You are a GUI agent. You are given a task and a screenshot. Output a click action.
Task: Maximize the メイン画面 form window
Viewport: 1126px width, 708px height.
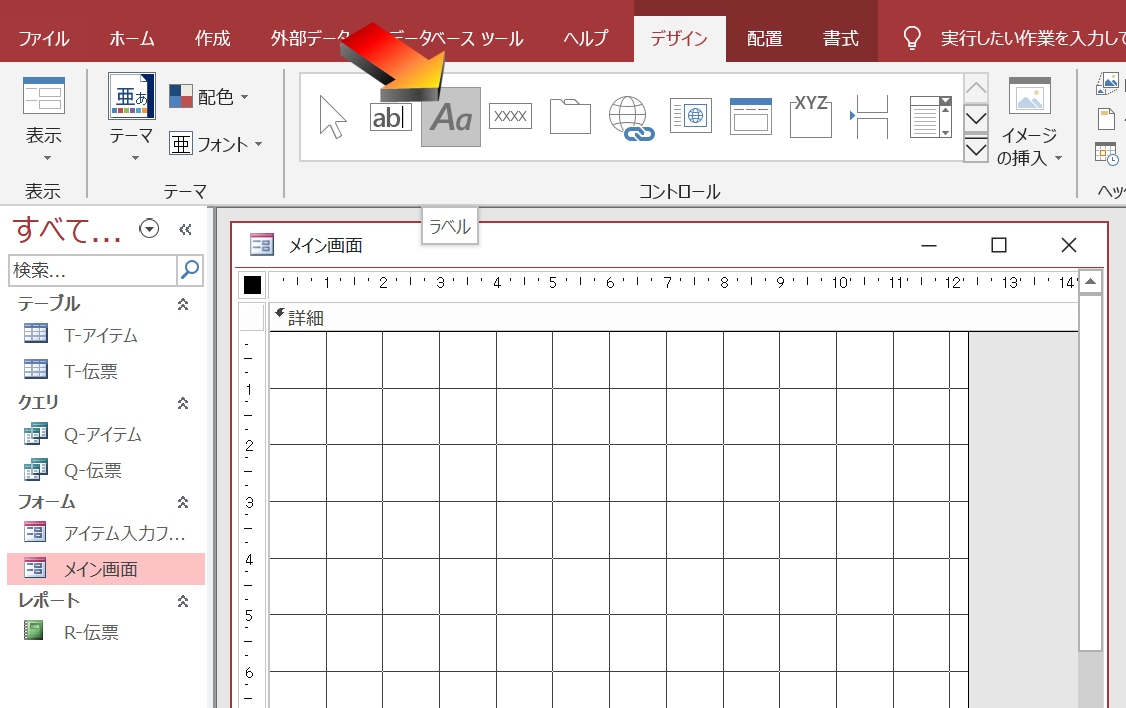click(998, 245)
